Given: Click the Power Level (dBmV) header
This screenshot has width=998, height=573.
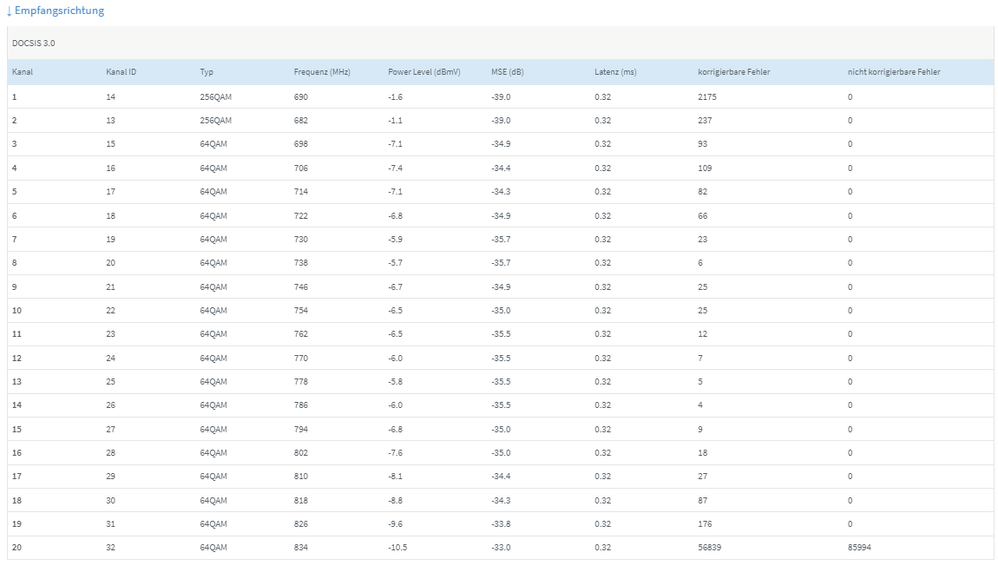Looking at the screenshot, I should [x=424, y=72].
